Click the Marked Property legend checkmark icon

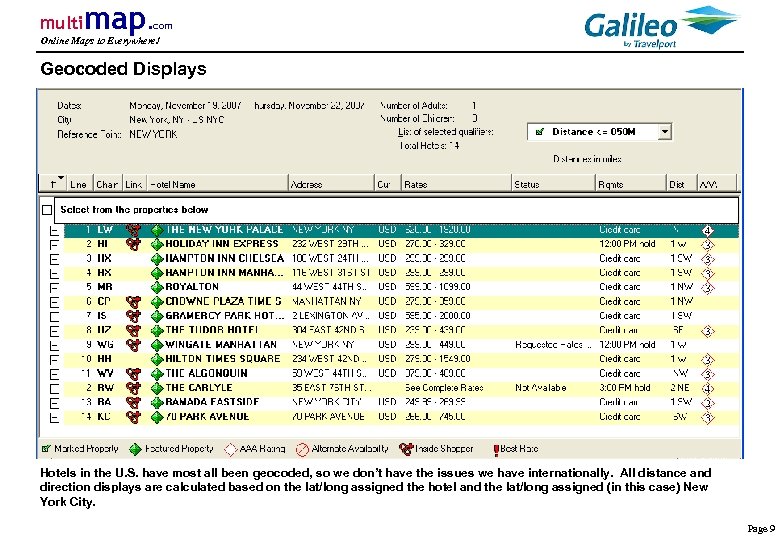[x=46, y=449]
